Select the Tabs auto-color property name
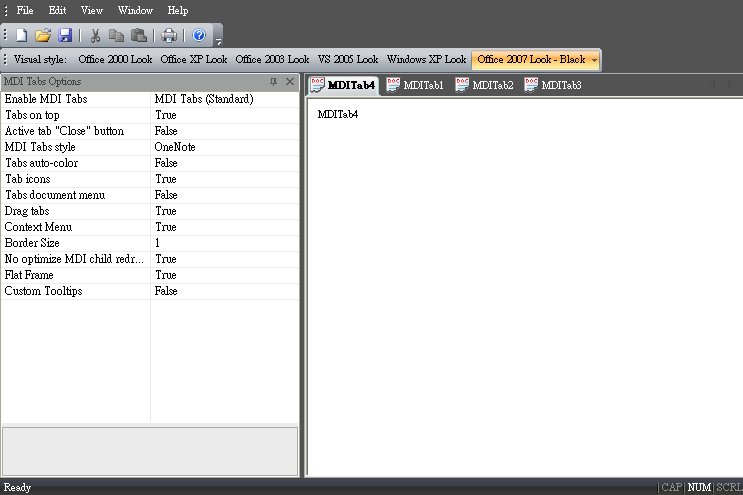 [41, 163]
